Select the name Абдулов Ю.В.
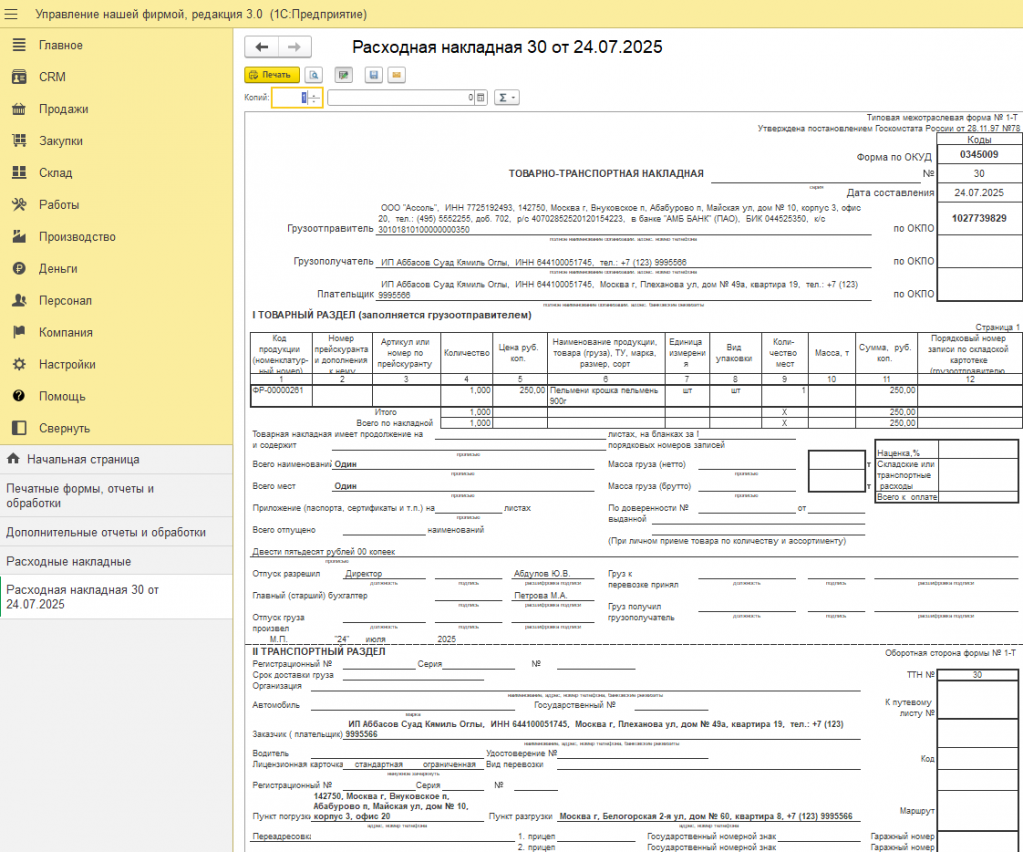The image size is (1023, 852). (x=542, y=573)
